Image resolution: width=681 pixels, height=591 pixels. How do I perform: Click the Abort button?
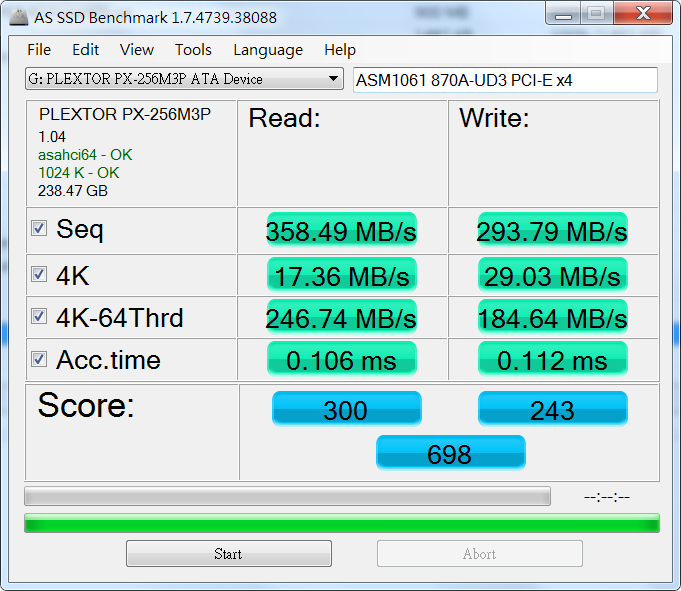(479, 553)
